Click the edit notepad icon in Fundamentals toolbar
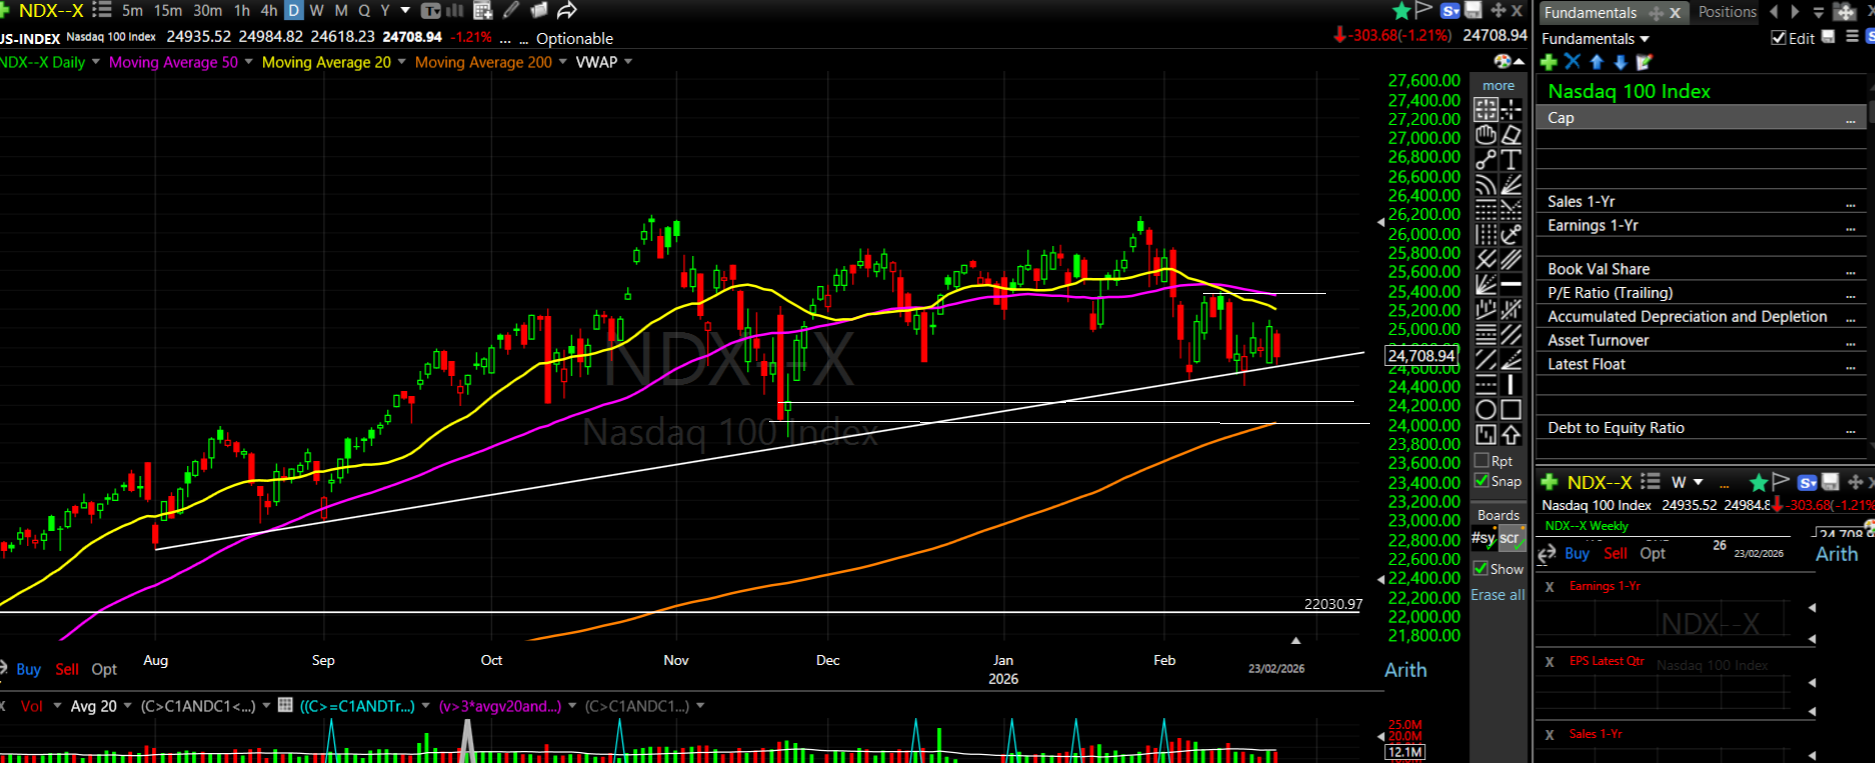1875x768 pixels. (x=1644, y=62)
